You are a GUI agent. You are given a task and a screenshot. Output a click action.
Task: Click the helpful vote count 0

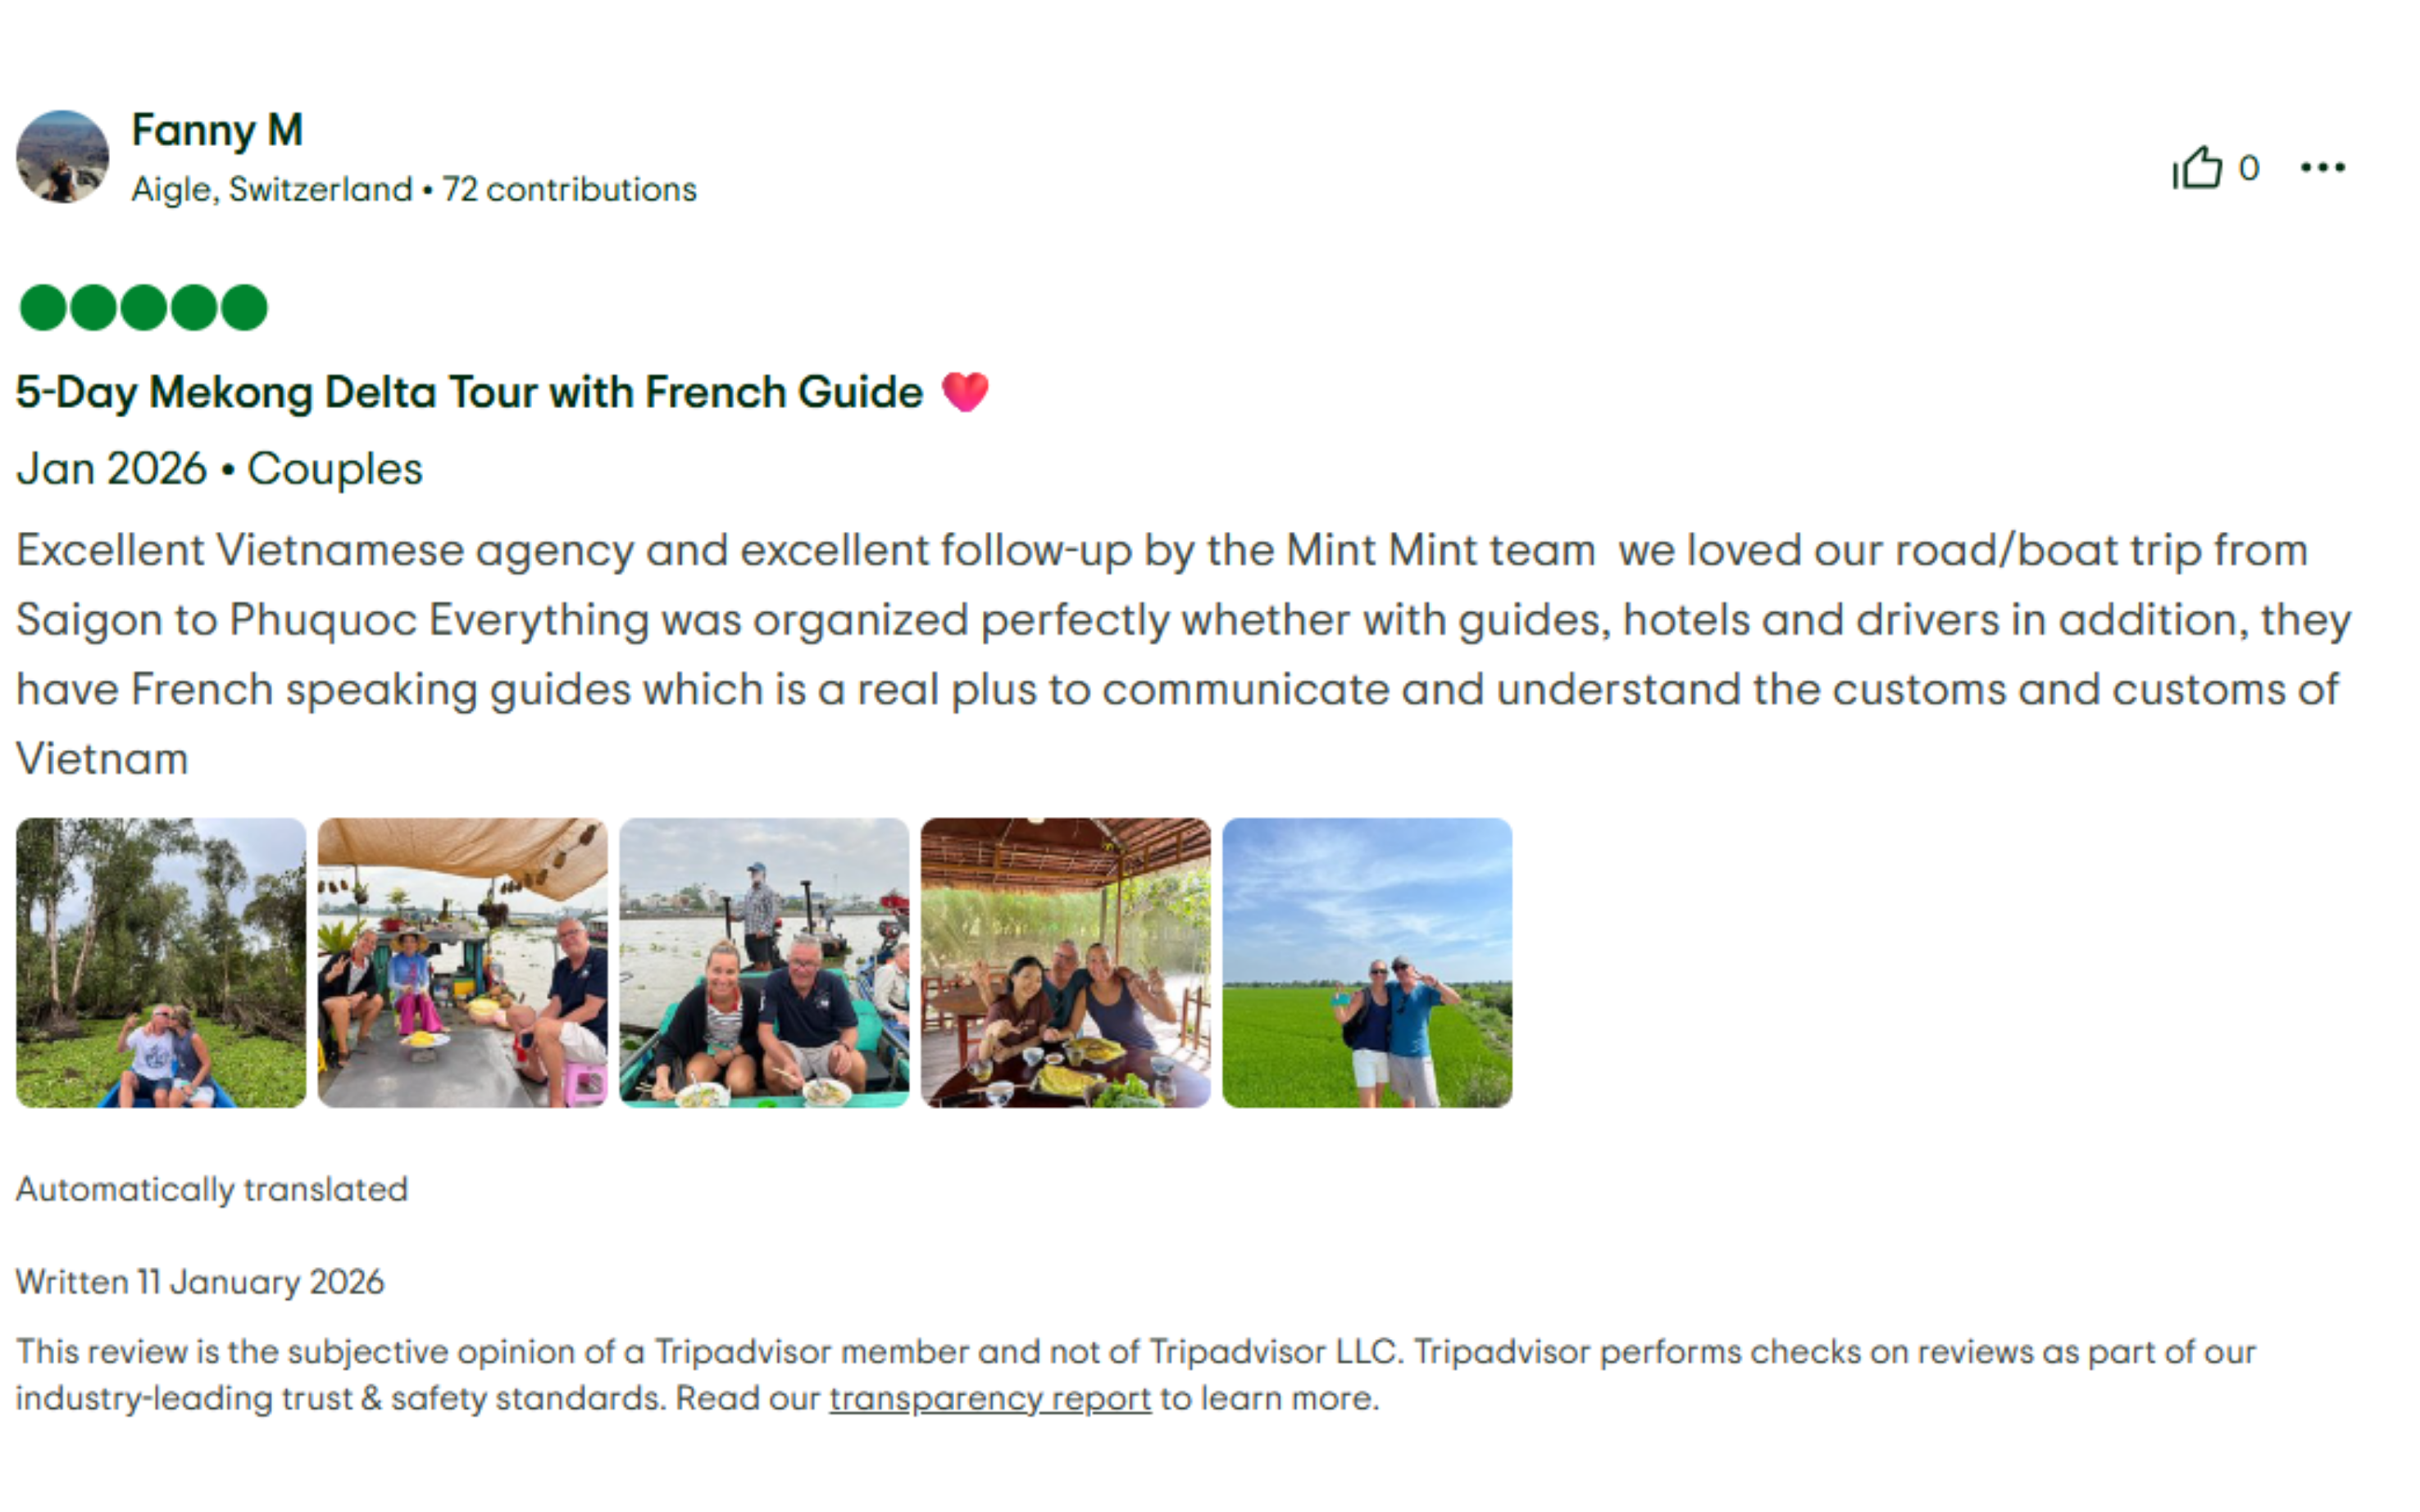coord(2249,168)
